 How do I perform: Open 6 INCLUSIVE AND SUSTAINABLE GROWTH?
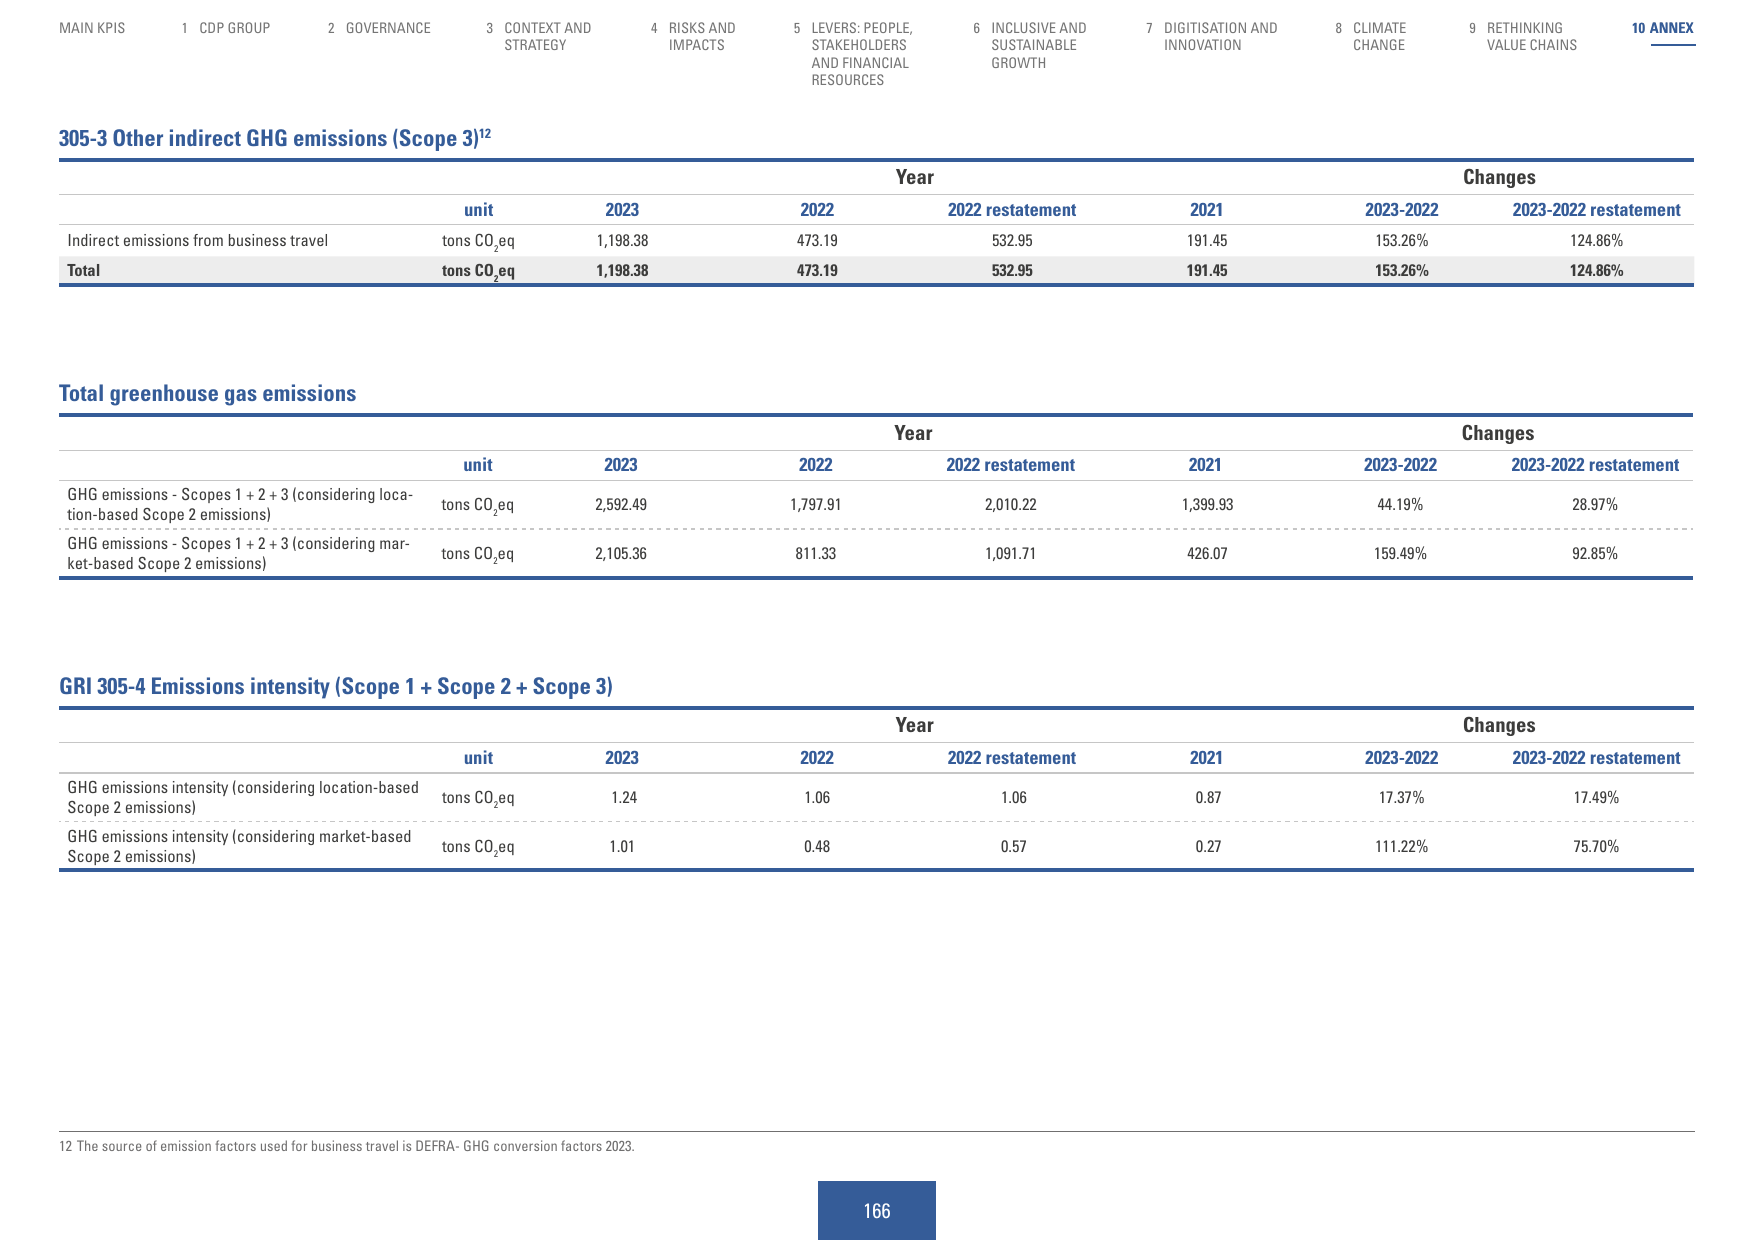click(x=1030, y=45)
